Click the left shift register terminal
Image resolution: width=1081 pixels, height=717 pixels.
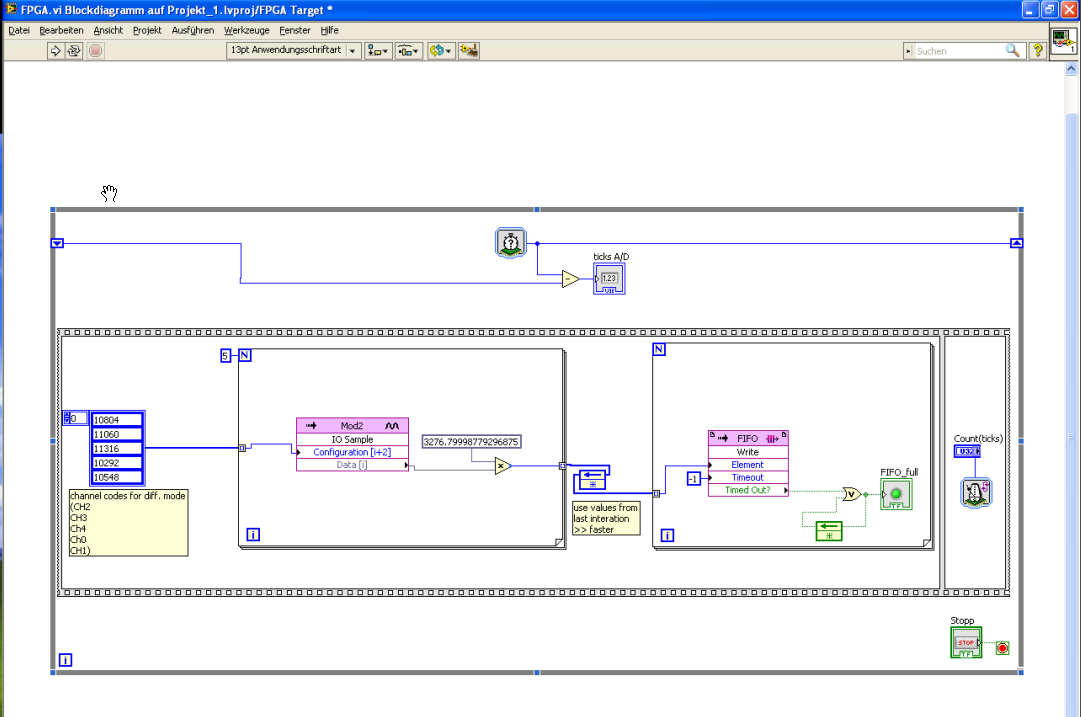57,243
